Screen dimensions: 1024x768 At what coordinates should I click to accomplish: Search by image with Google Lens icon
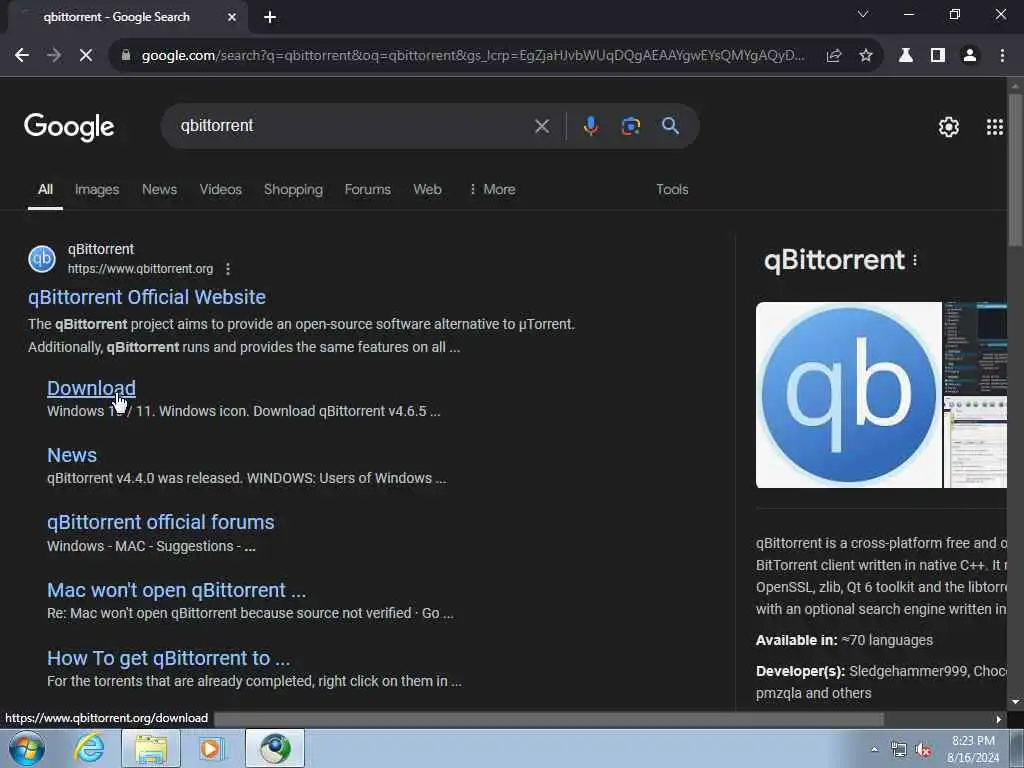coord(630,126)
